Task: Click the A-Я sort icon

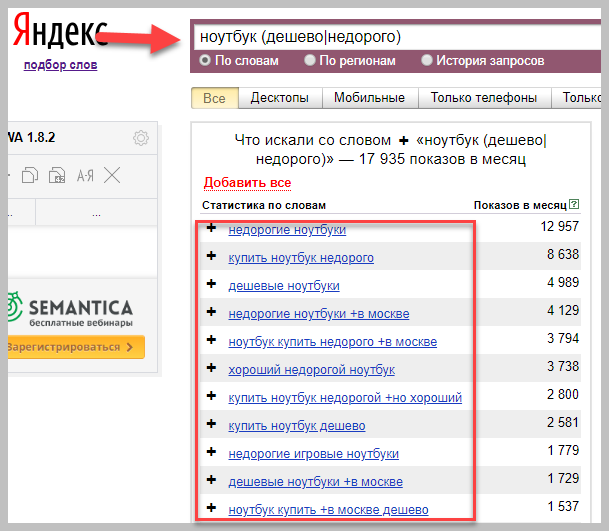Action: tap(85, 176)
